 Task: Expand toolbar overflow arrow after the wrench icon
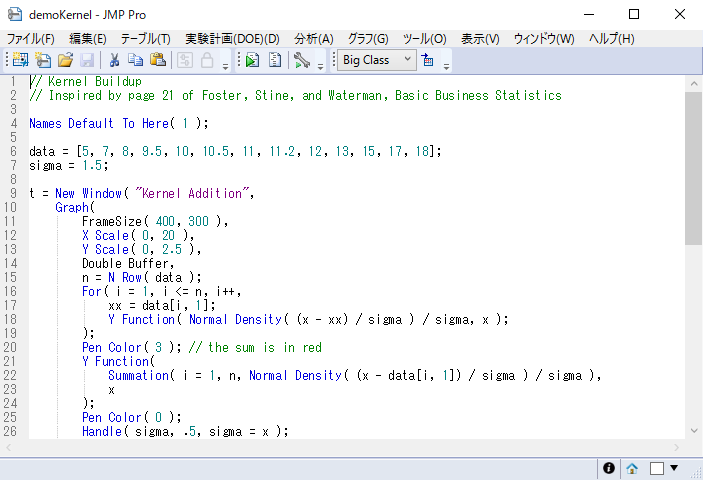point(321,64)
